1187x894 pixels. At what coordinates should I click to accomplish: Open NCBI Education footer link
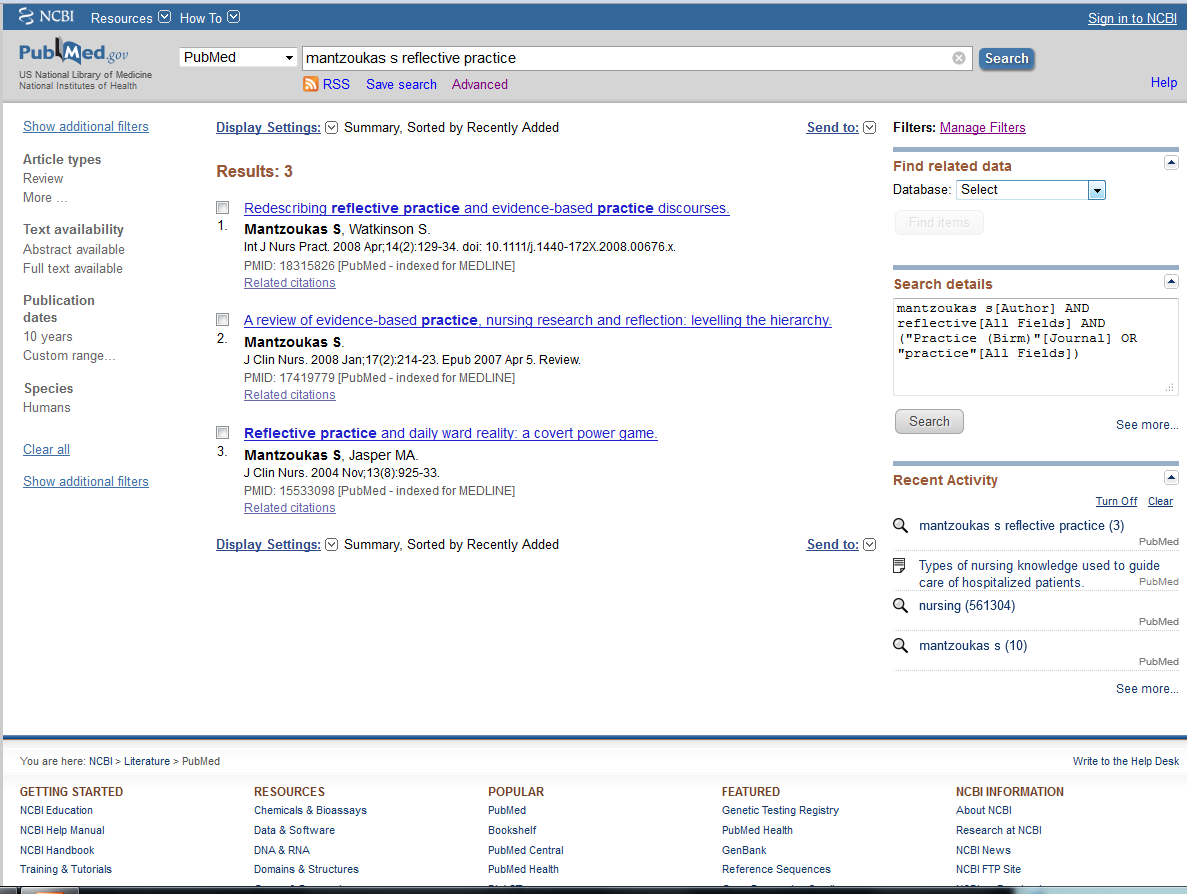(x=56, y=810)
